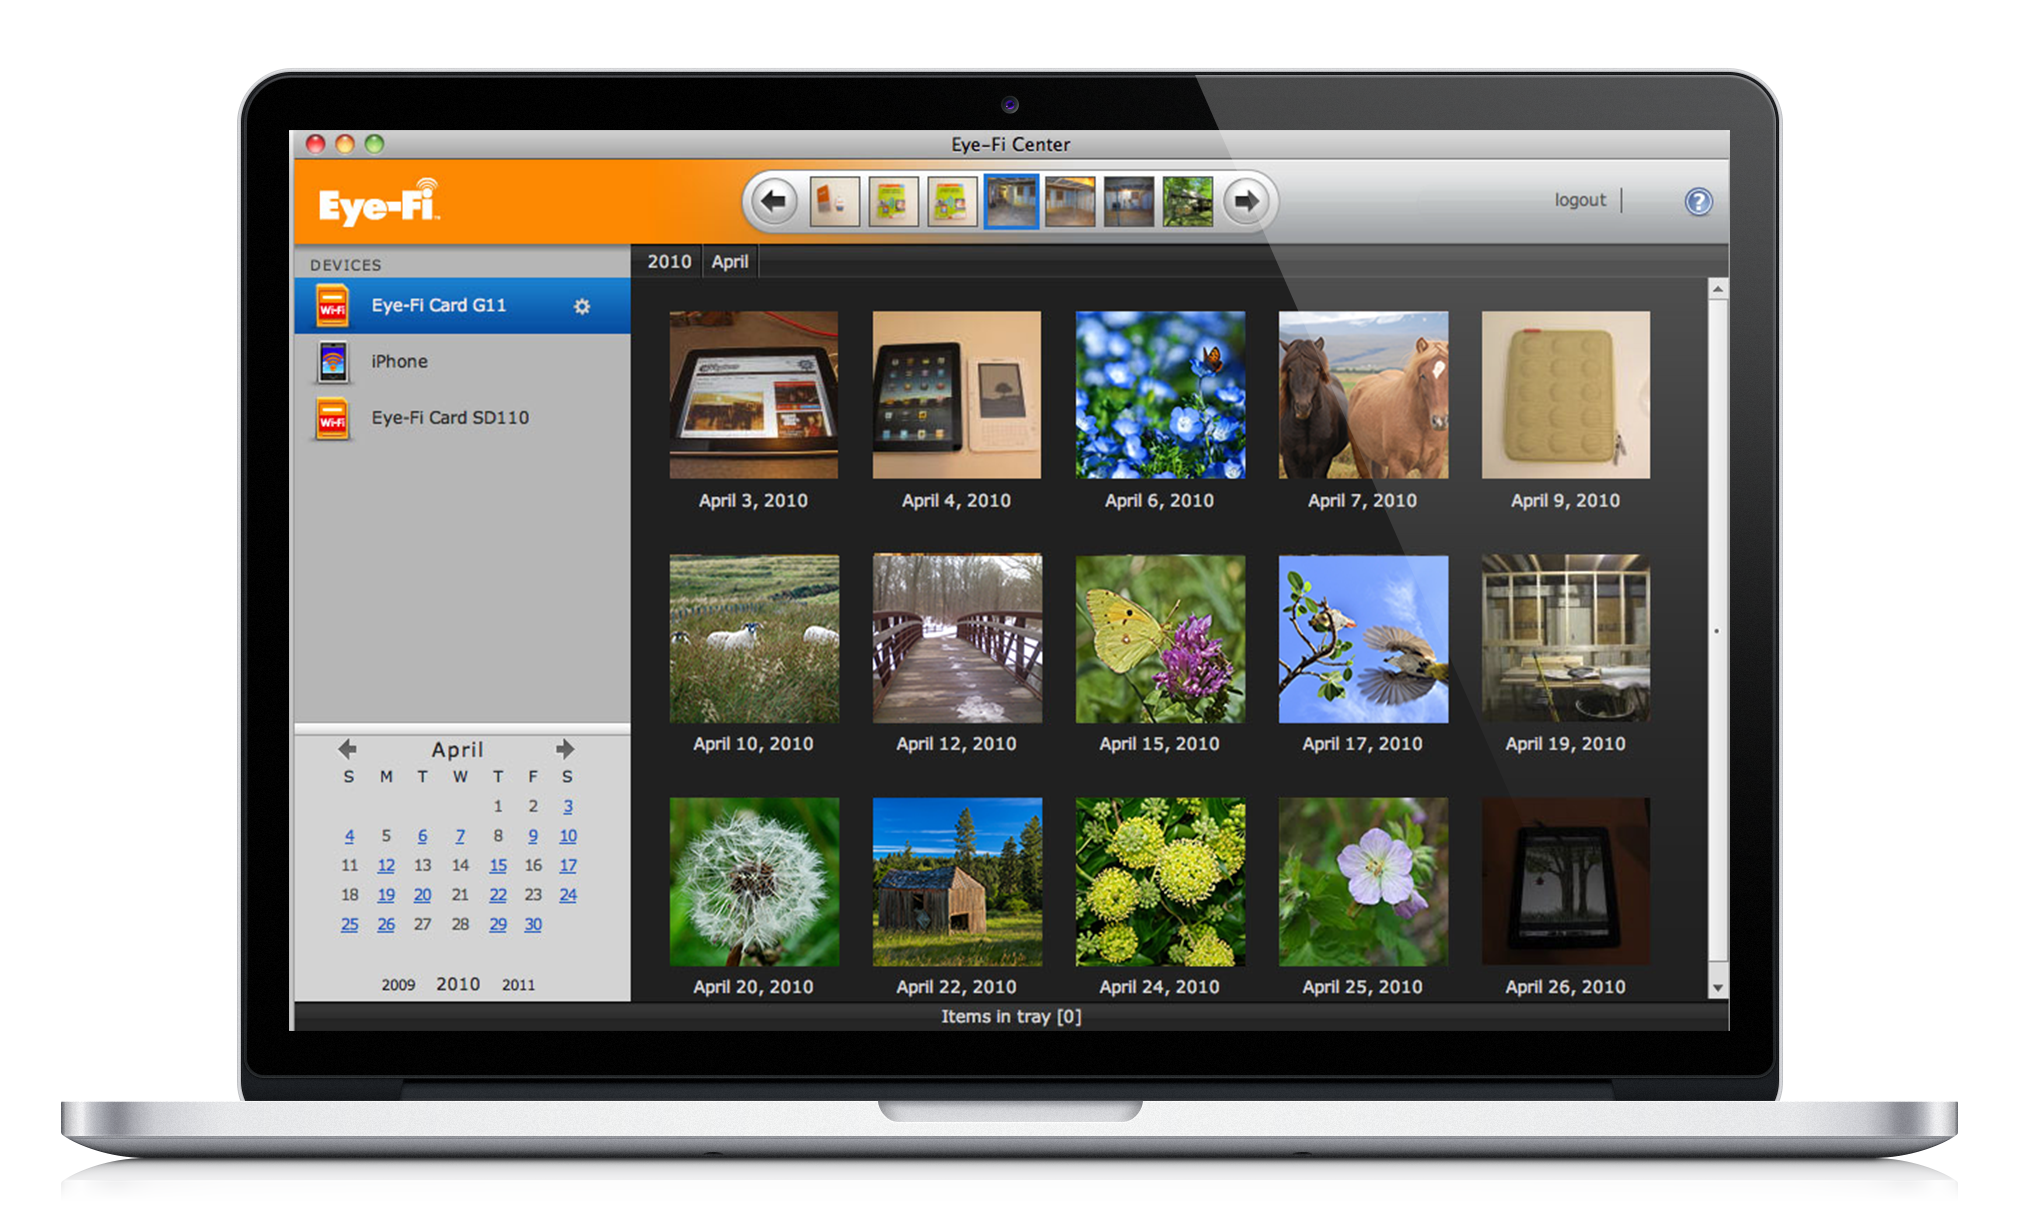Switch calendar to year 2011

pyautogui.click(x=518, y=985)
